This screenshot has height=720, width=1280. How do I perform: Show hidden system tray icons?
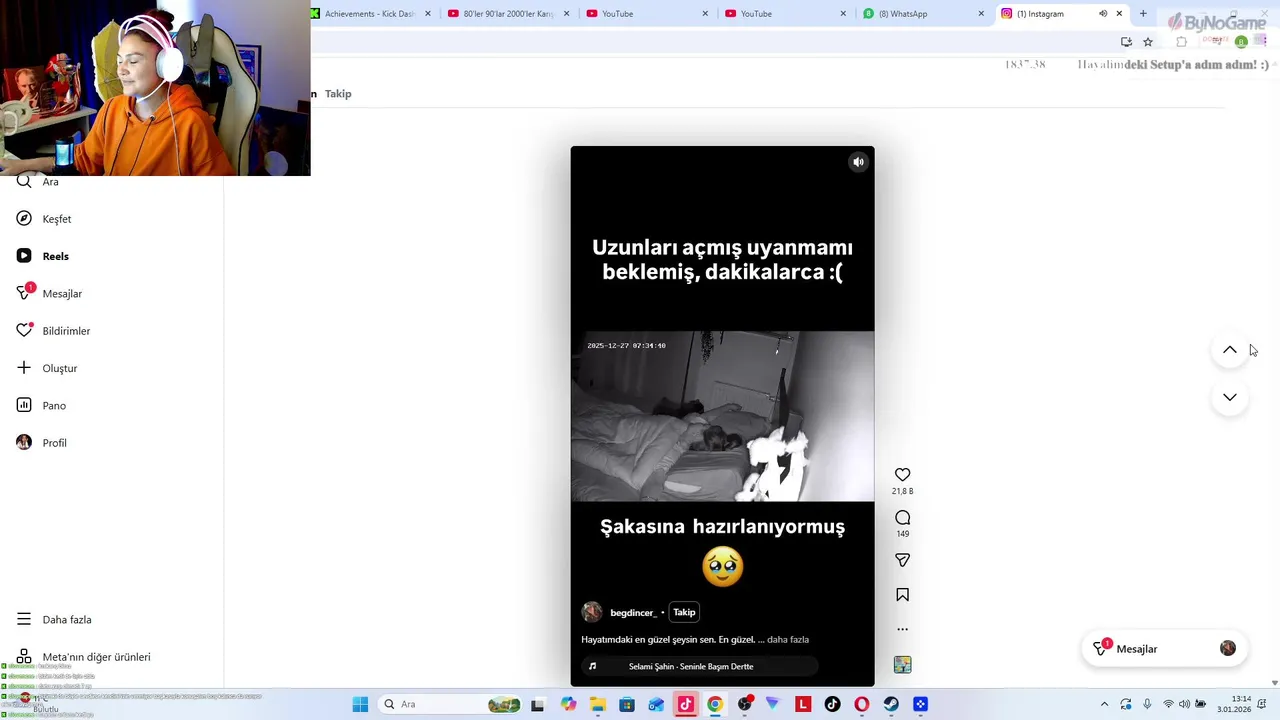[x=1104, y=705]
